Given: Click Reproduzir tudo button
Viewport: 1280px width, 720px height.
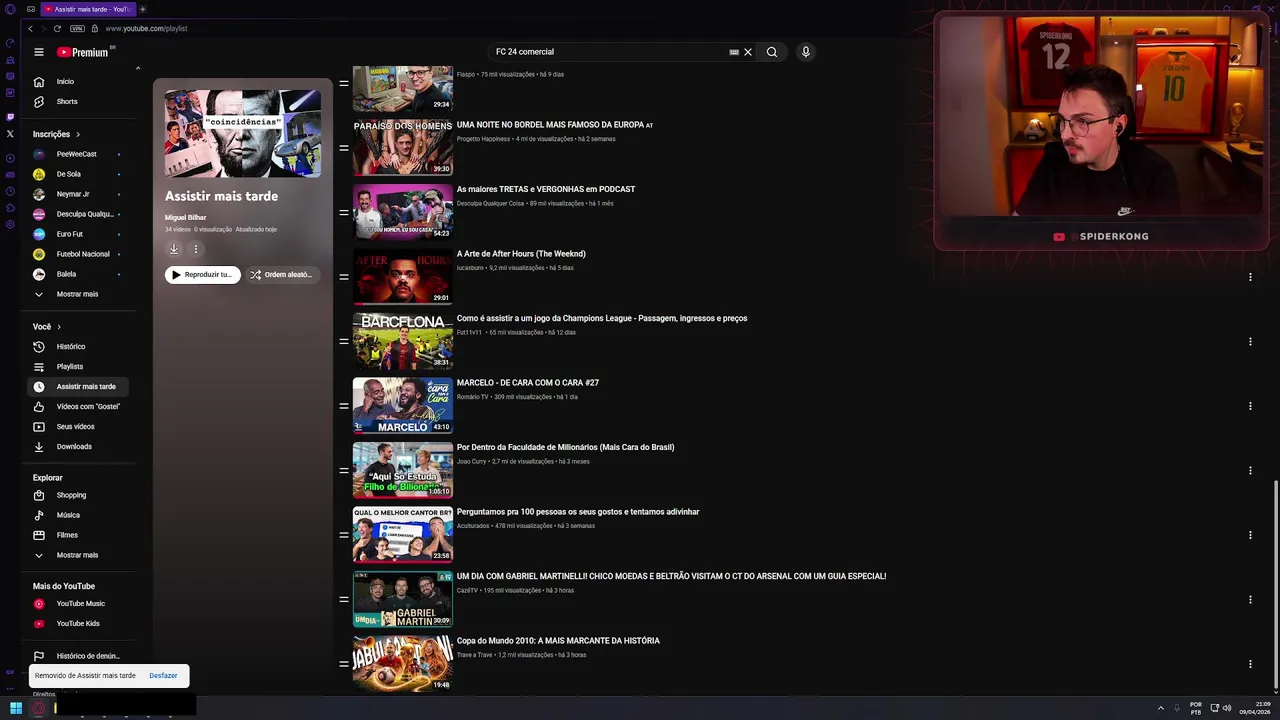Looking at the screenshot, I should pyautogui.click(x=203, y=274).
